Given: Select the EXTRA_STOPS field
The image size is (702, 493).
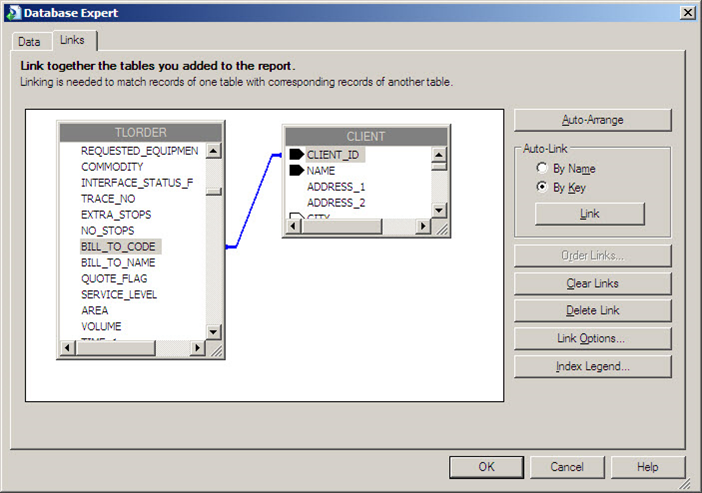Looking at the screenshot, I should pyautogui.click(x=116, y=214).
